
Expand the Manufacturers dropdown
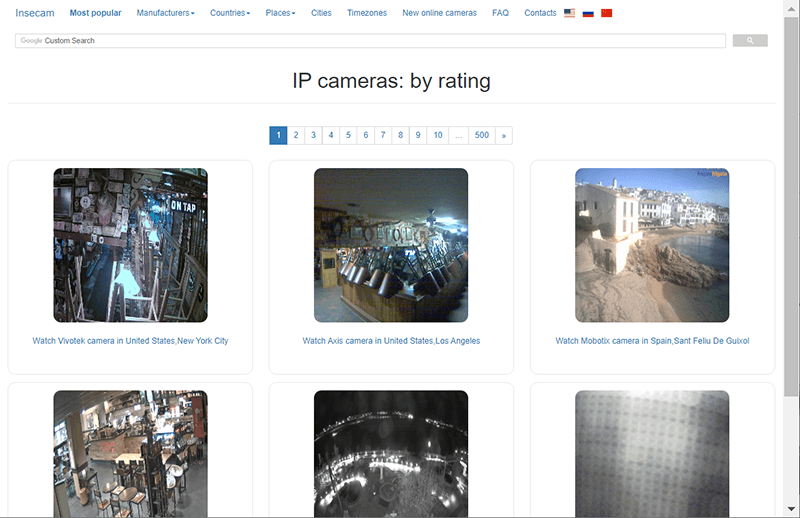pyautogui.click(x=165, y=13)
